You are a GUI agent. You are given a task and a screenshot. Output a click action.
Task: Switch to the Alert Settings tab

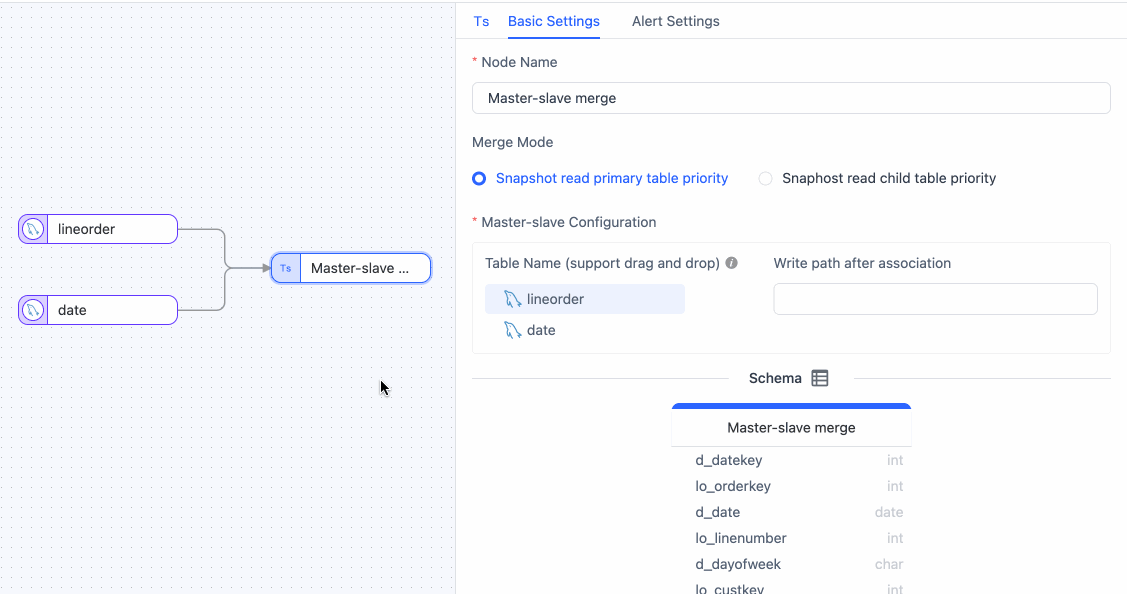[675, 21]
